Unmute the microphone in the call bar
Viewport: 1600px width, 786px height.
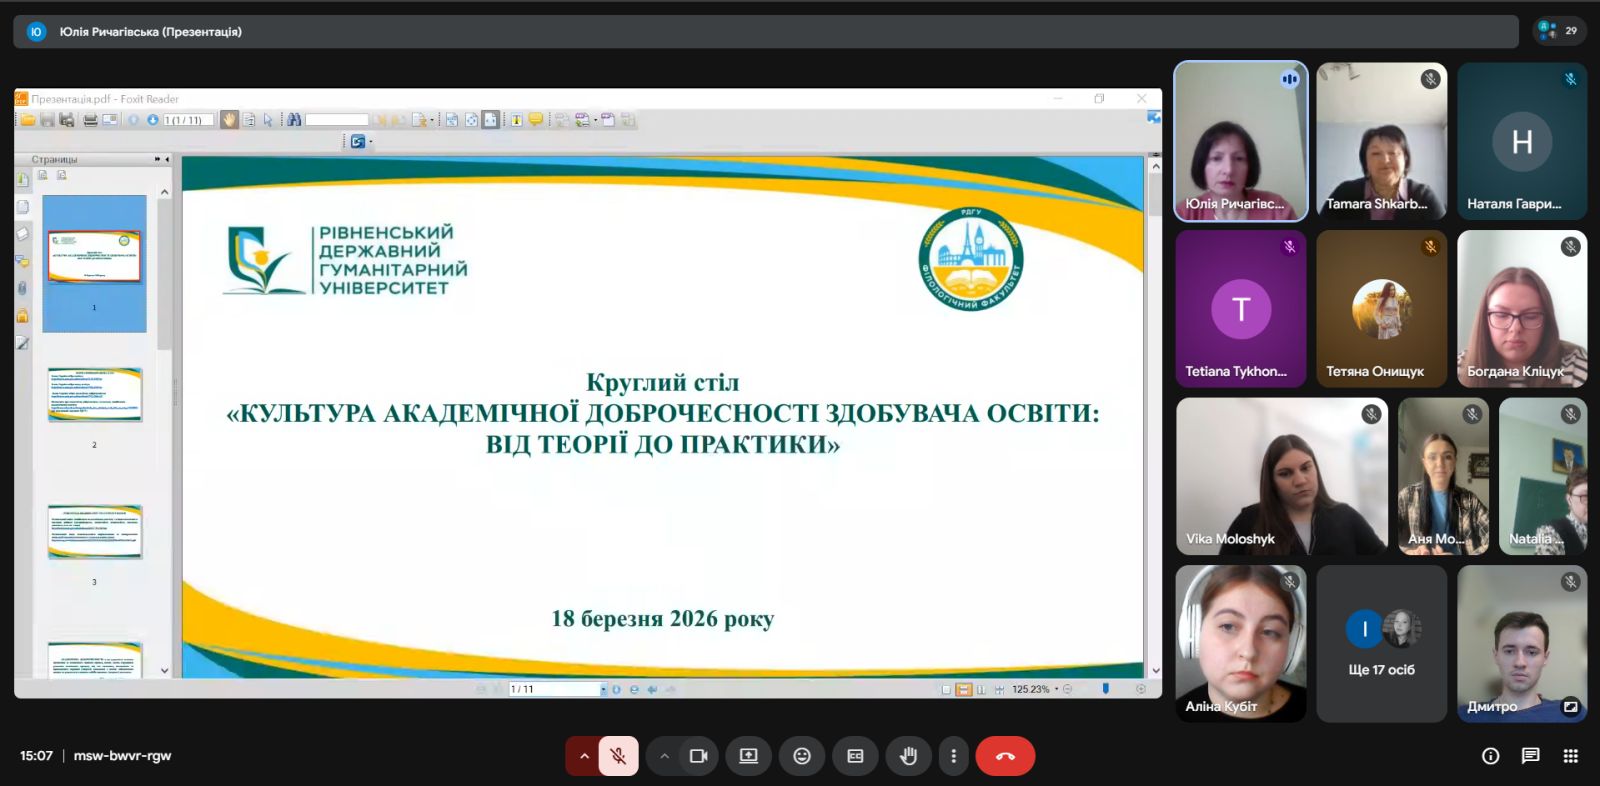click(619, 756)
